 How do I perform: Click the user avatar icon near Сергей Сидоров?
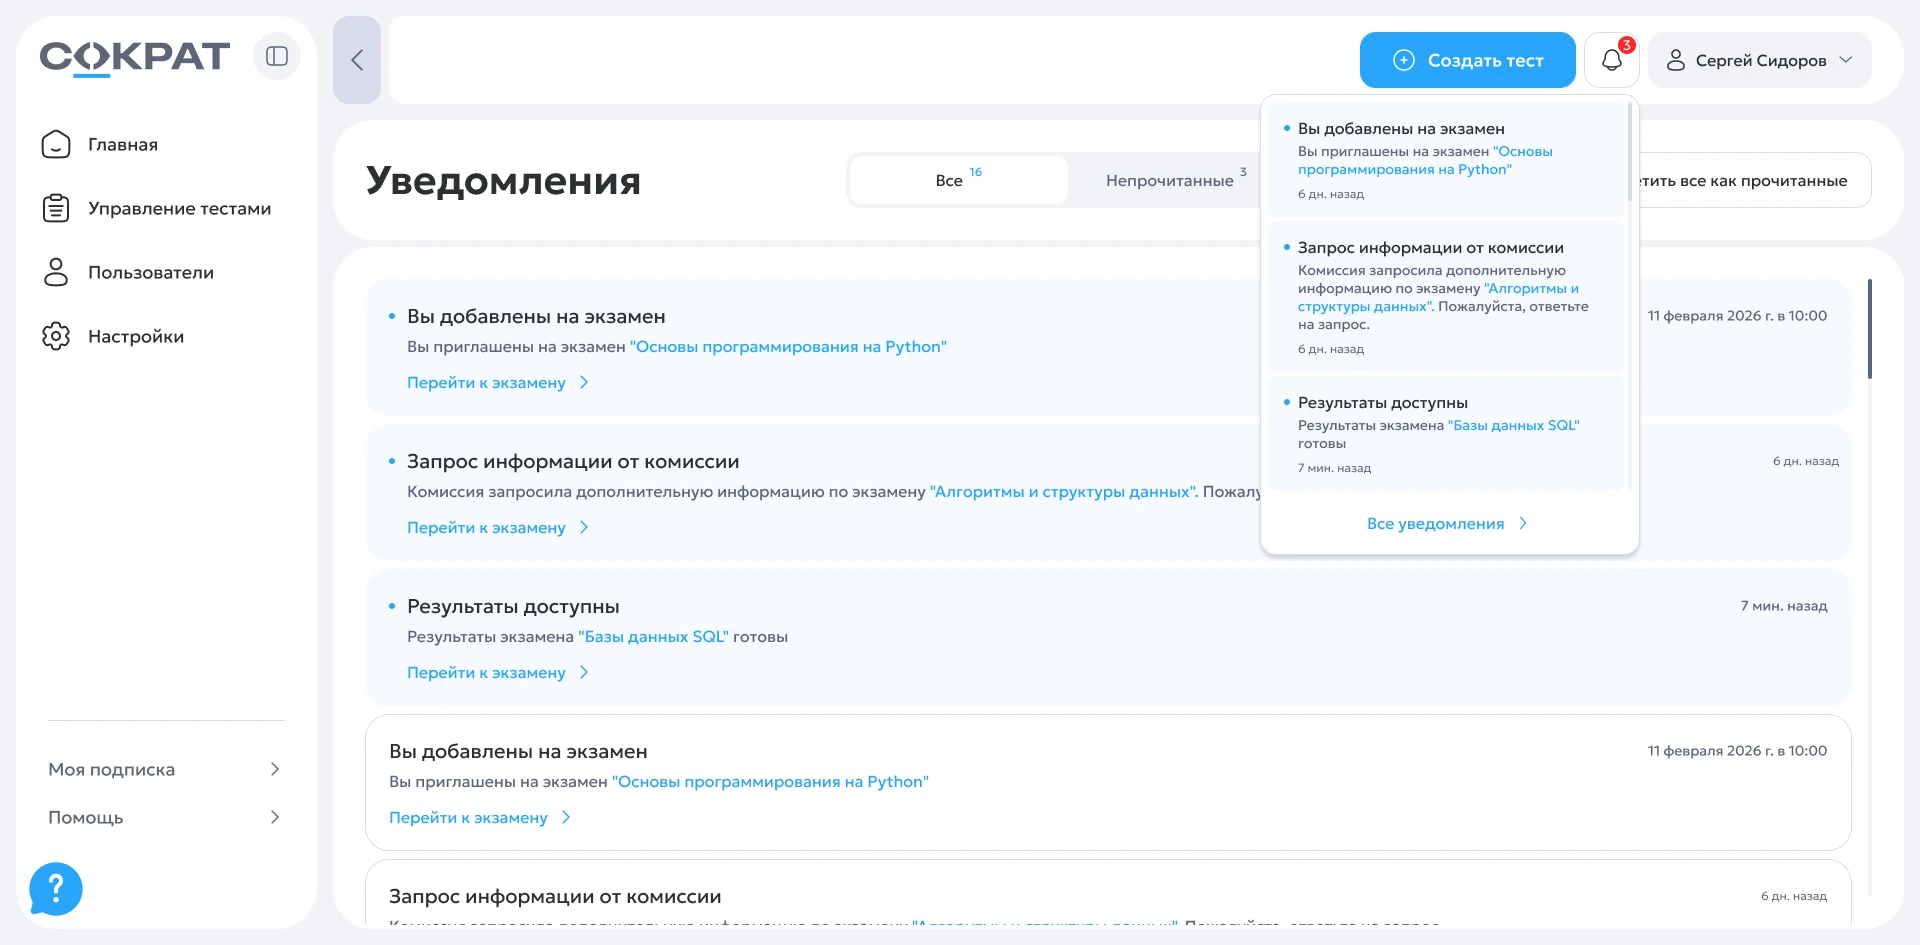pos(1676,60)
